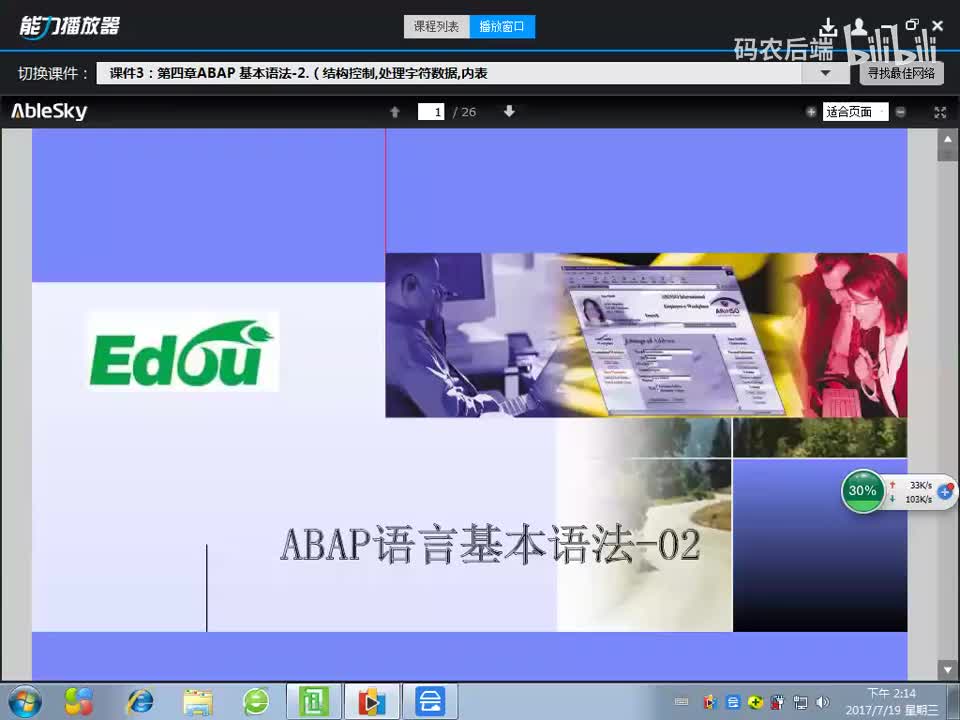This screenshot has height=720, width=960.
Task: Enter fullscreen with the expand icon
Action: point(940,112)
